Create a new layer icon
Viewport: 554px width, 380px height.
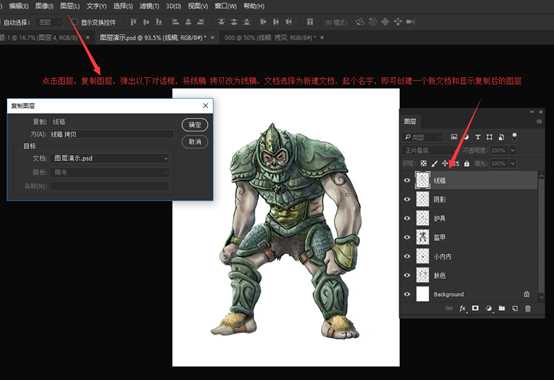click(515, 308)
